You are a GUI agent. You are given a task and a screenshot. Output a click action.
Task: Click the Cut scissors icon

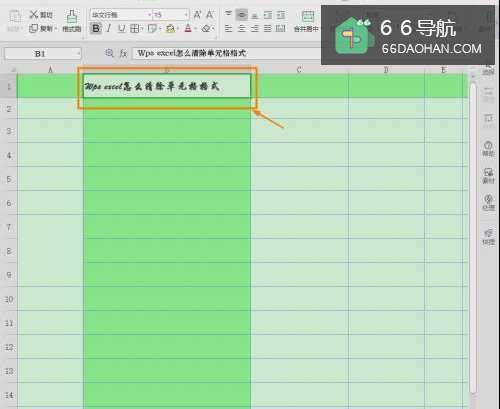pos(33,15)
